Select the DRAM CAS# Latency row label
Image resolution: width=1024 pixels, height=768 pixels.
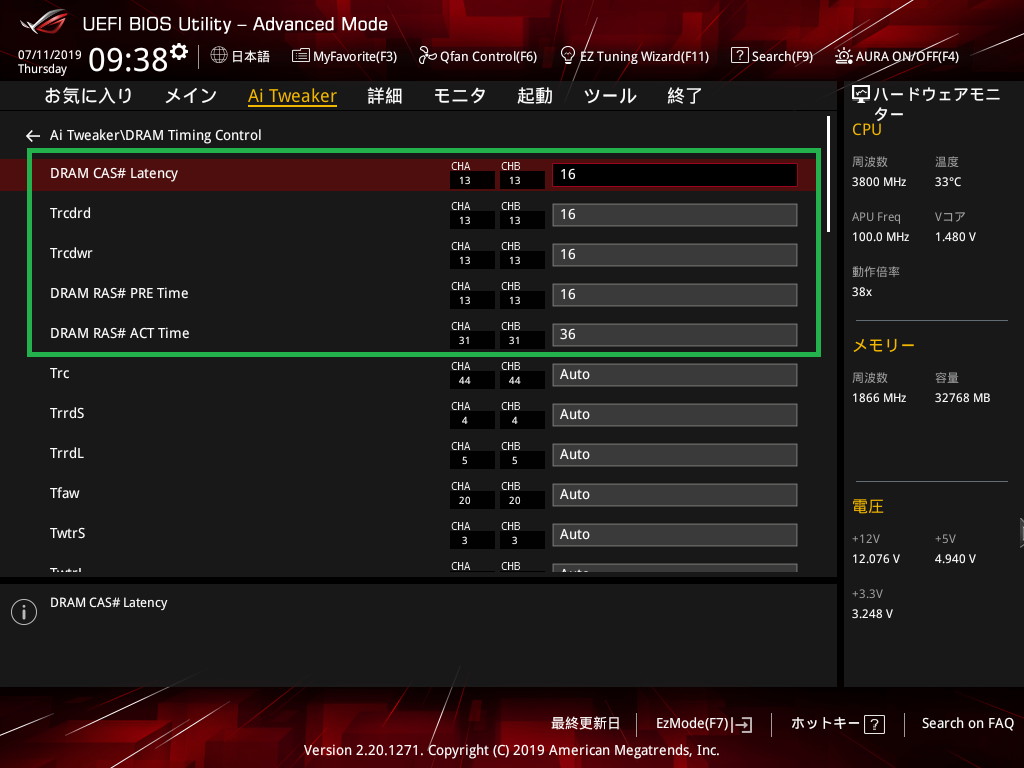click(114, 173)
